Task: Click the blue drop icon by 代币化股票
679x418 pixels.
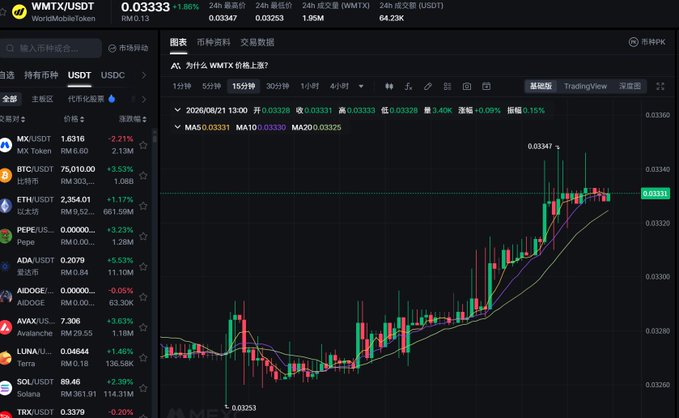Action: point(112,99)
